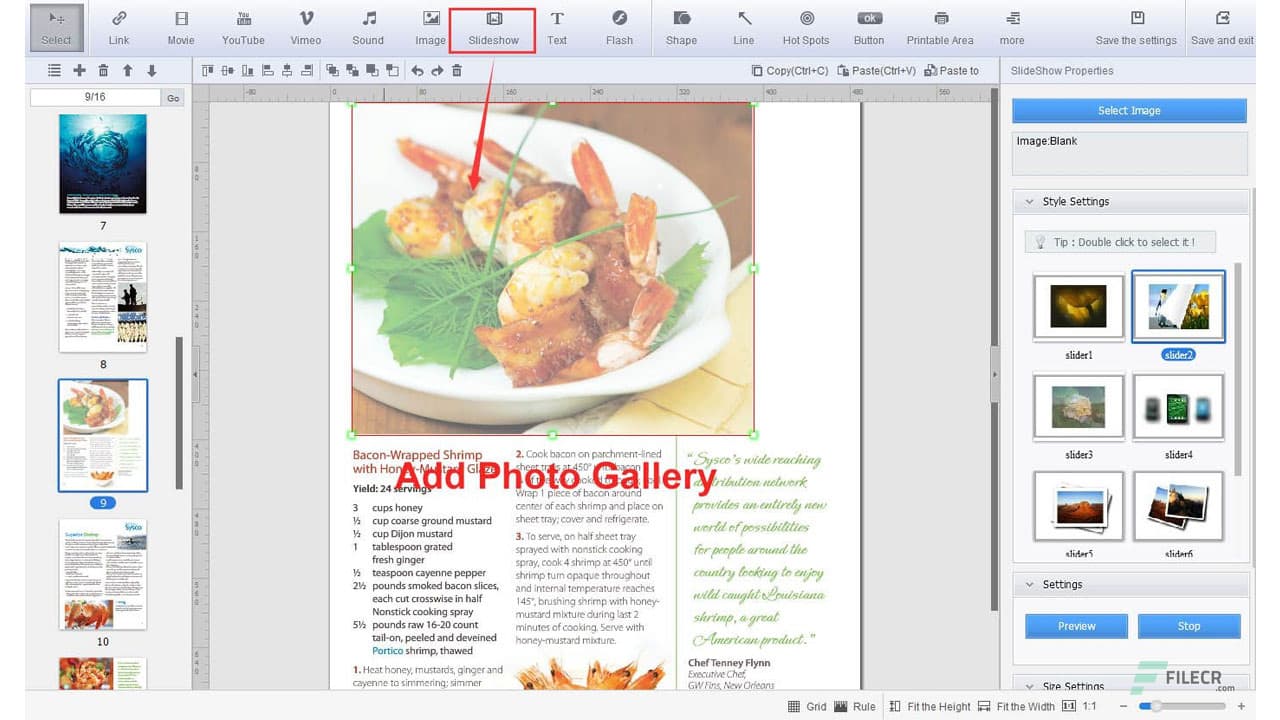Choose the slider5 style thumbnail
The image size is (1280, 720).
pyautogui.click(x=1078, y=506)
